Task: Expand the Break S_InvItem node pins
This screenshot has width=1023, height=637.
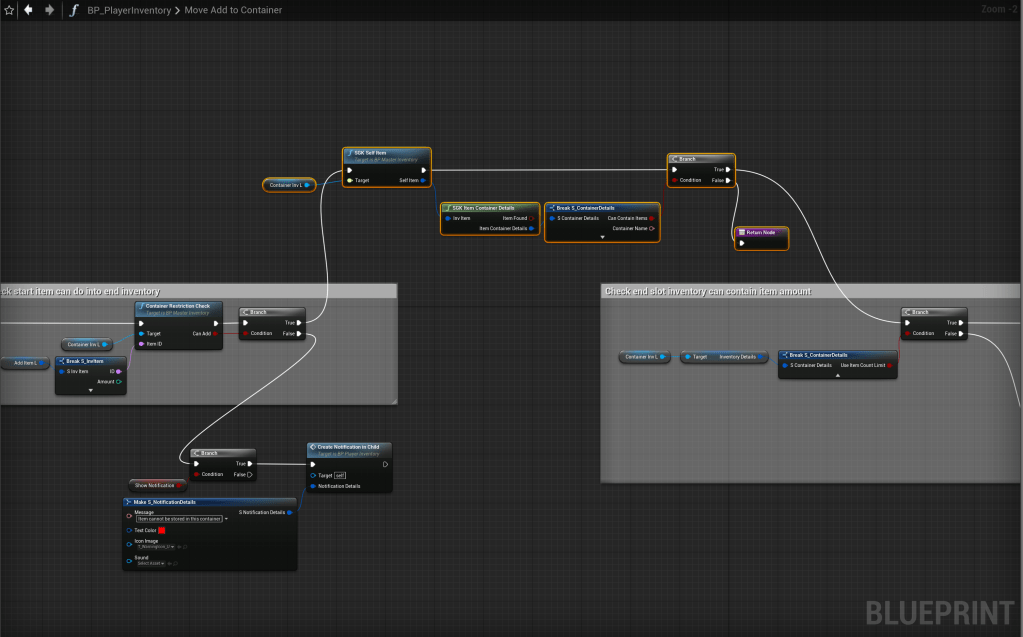Action: (x=90, y=391)
